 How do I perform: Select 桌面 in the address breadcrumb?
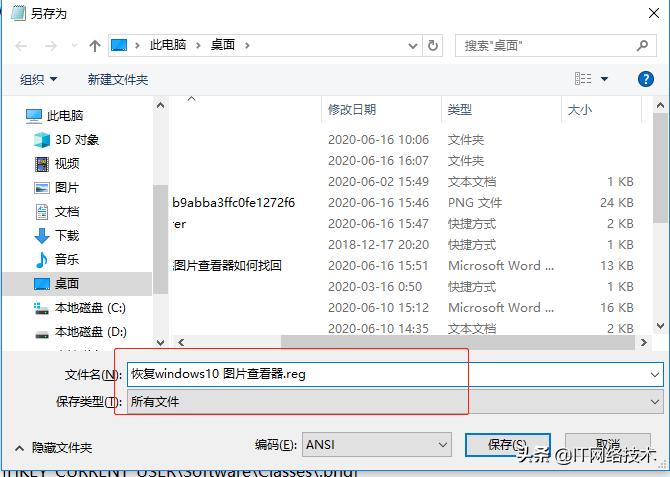coord(223,45)
